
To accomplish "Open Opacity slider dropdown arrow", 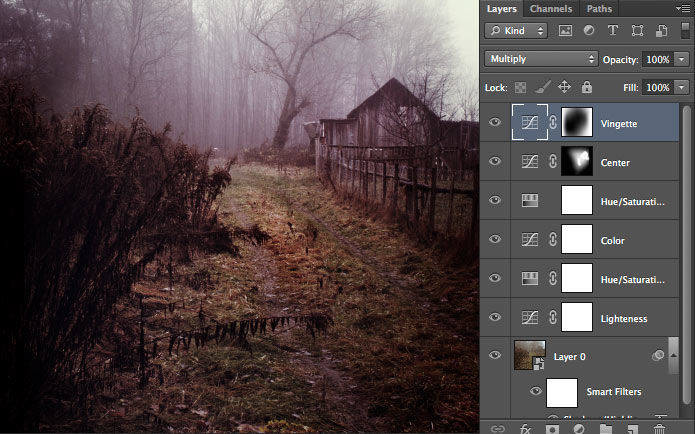I will [681, 59].
